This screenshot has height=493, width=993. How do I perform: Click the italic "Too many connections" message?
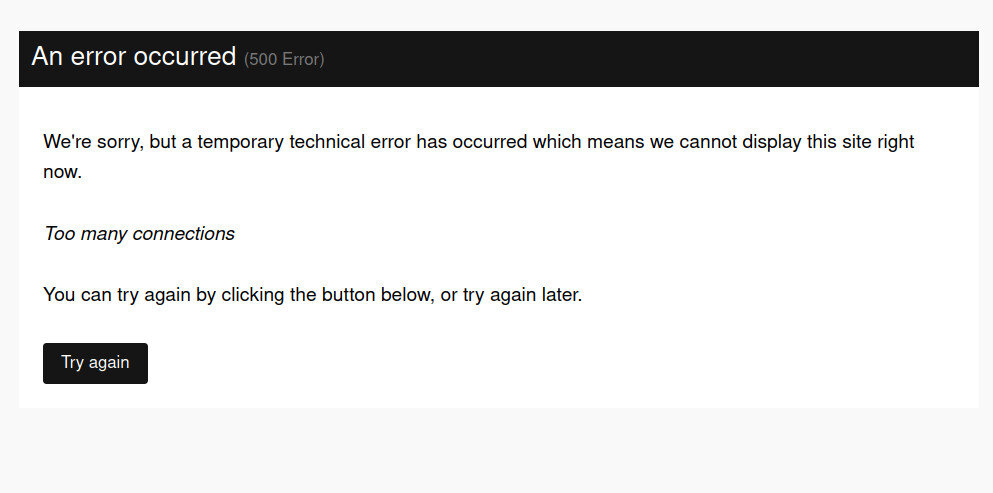[x=139, y=234]
